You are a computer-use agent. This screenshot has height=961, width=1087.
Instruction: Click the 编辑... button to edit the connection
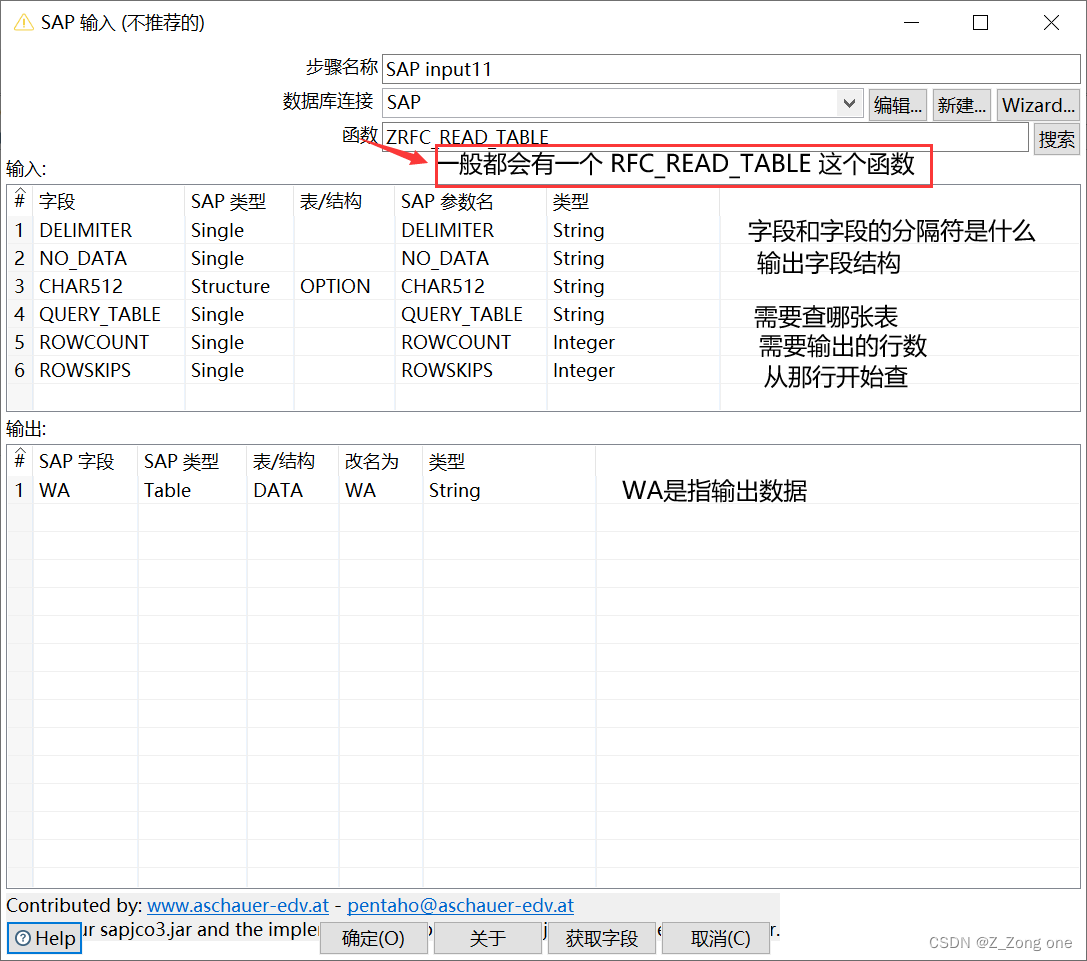[897, 105]
